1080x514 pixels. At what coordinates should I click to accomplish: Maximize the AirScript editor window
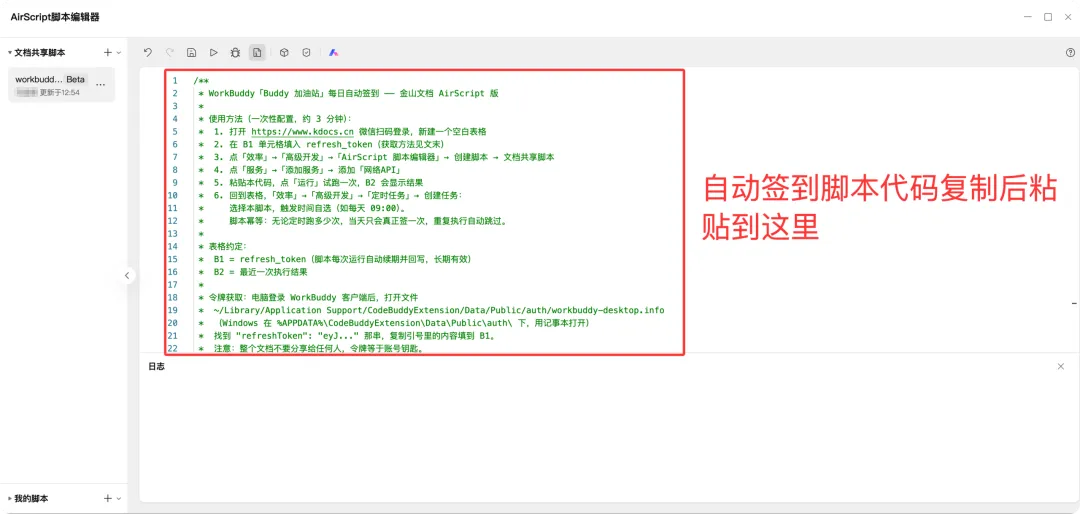coord(1048,17)
